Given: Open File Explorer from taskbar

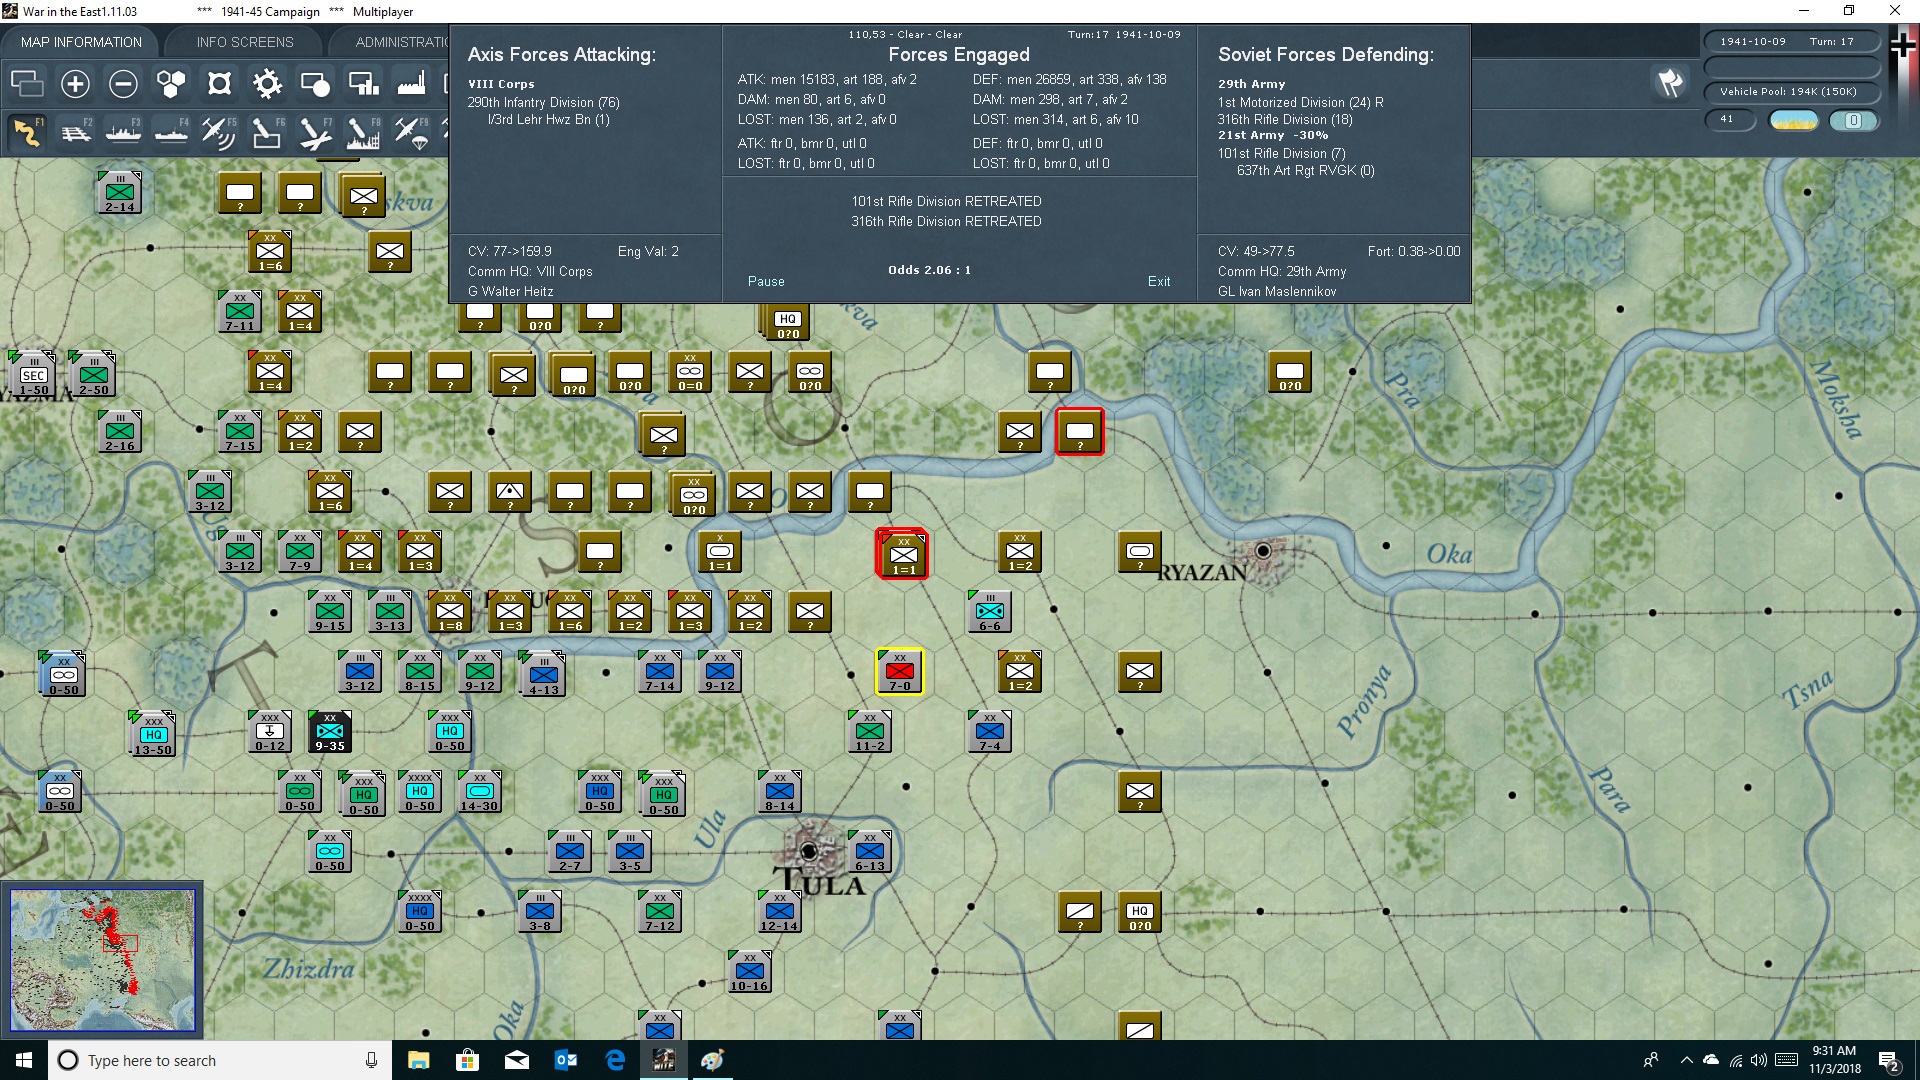Looking at the screenshot, I should [419, 1060].
